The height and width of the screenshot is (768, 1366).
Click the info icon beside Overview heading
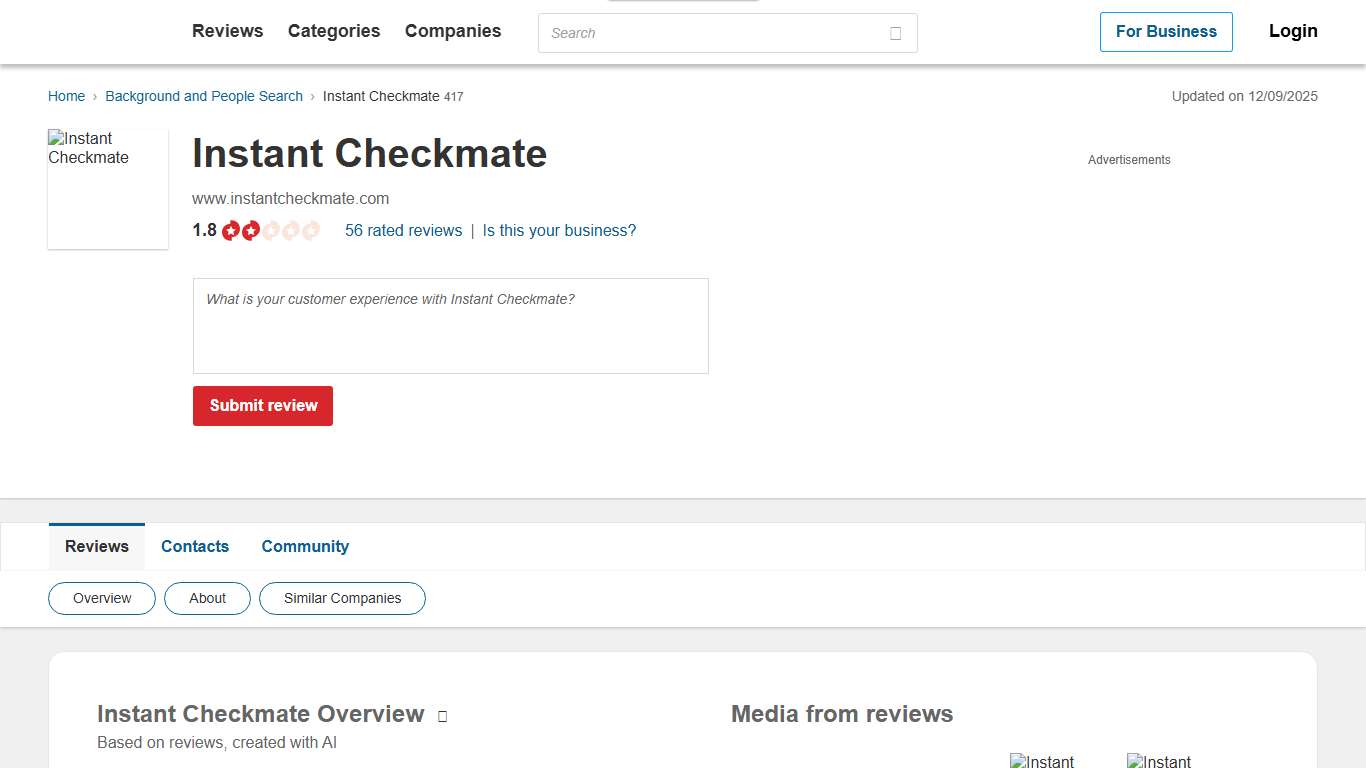pos(442,715)
